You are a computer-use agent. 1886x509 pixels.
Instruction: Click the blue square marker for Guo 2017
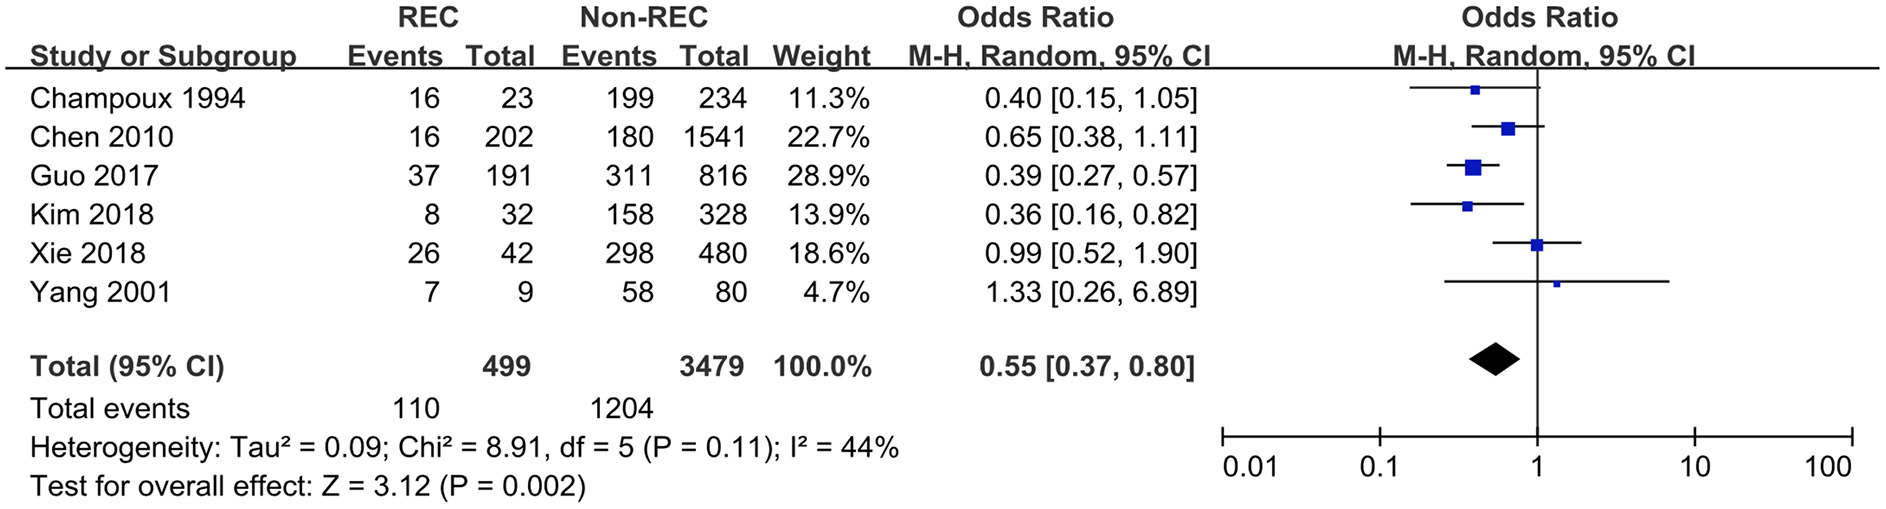coord(1473,168)
